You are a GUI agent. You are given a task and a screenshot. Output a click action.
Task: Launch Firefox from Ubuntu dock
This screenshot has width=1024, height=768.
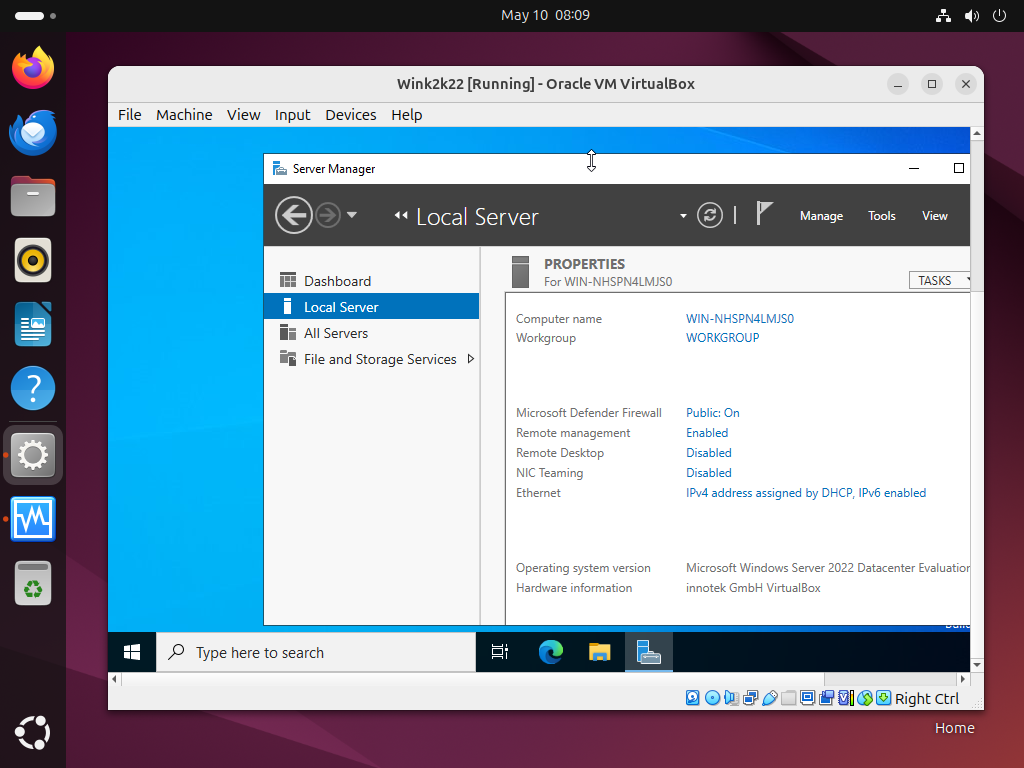tap(33, 68)
